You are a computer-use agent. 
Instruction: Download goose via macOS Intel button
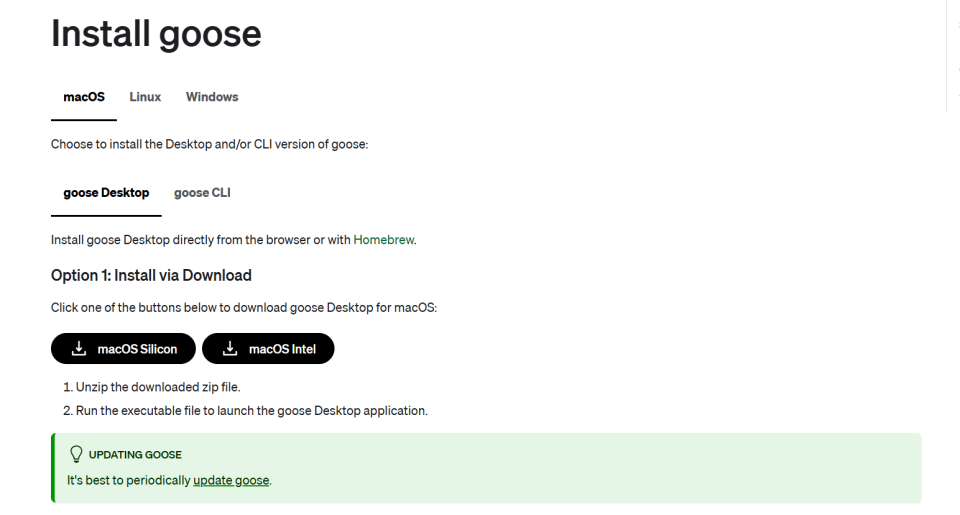[x=268, y=348]
